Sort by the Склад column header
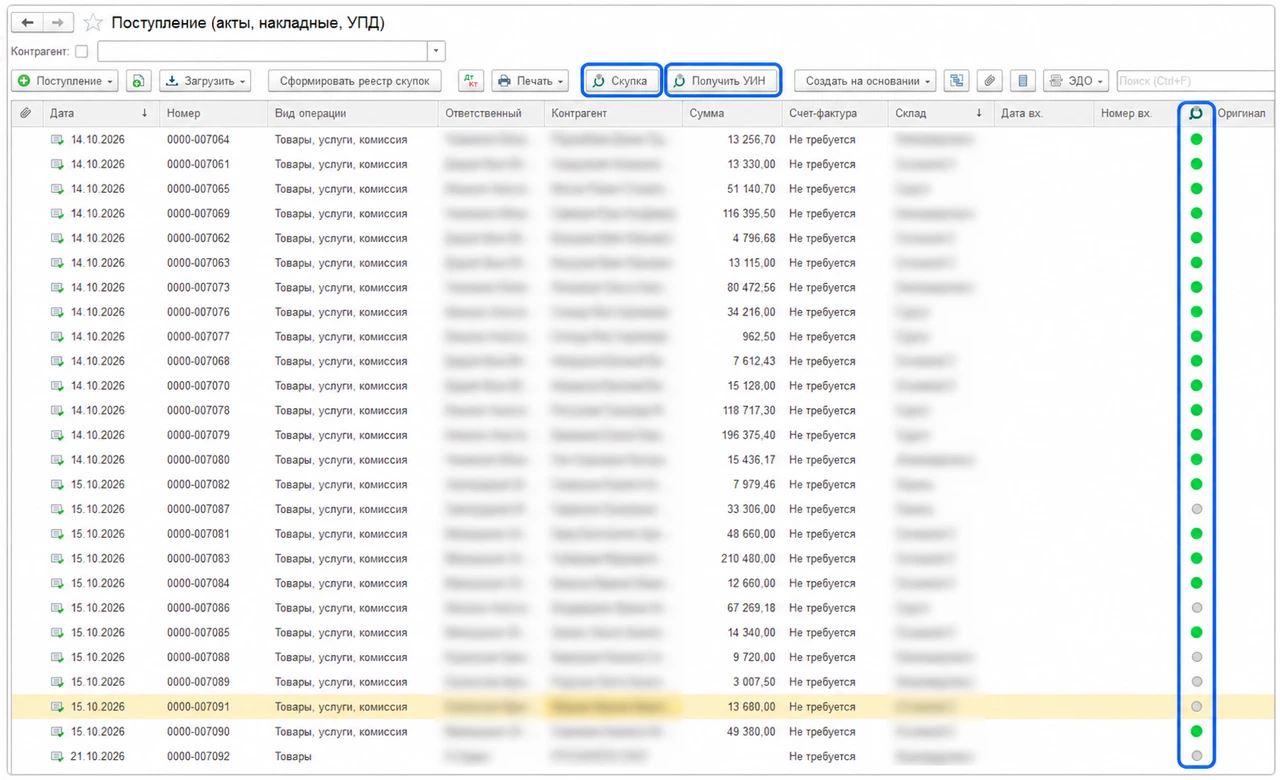 click(940, 114)
